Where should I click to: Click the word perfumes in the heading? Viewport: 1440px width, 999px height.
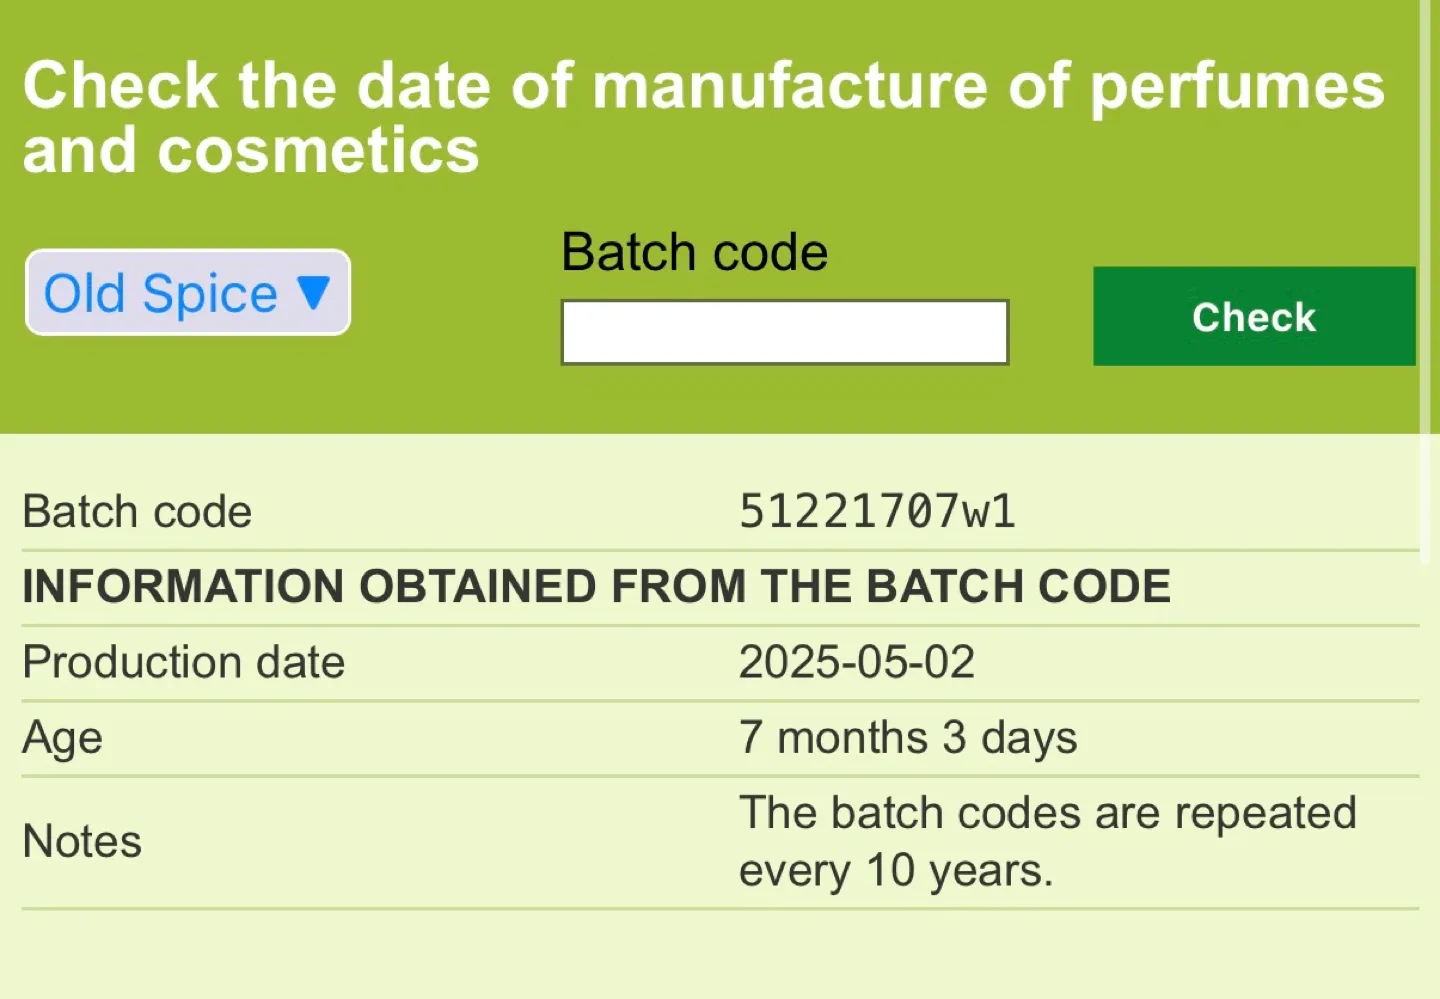pos(1237,86)
